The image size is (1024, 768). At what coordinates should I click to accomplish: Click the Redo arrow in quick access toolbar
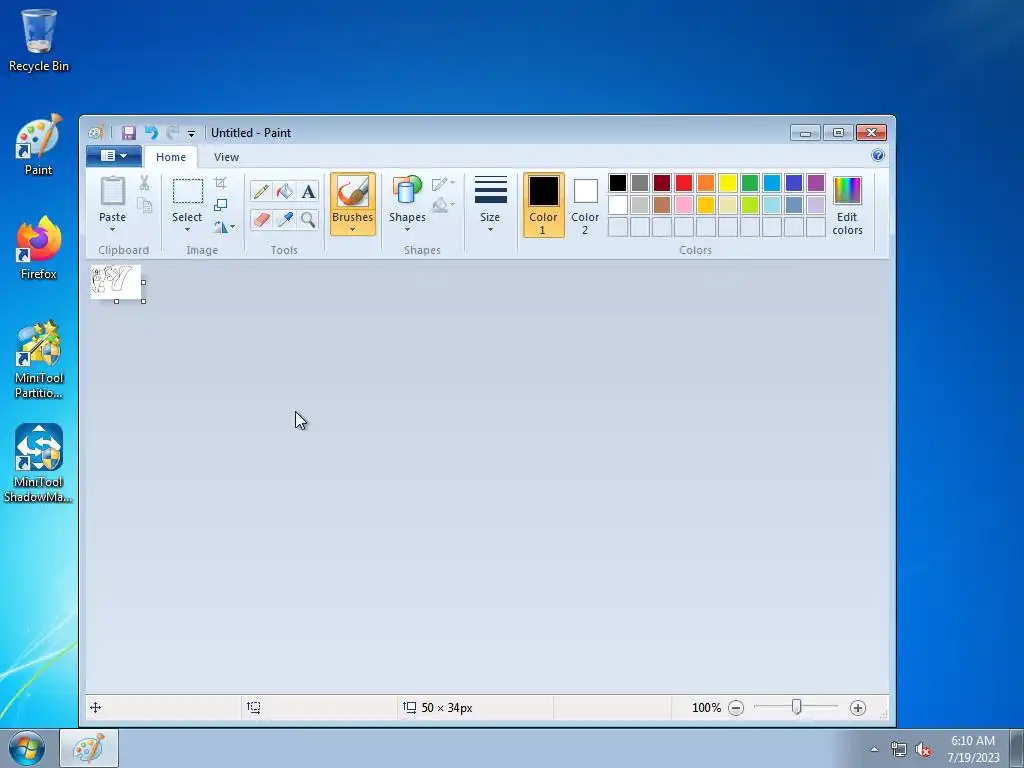(x=172, y=133)
